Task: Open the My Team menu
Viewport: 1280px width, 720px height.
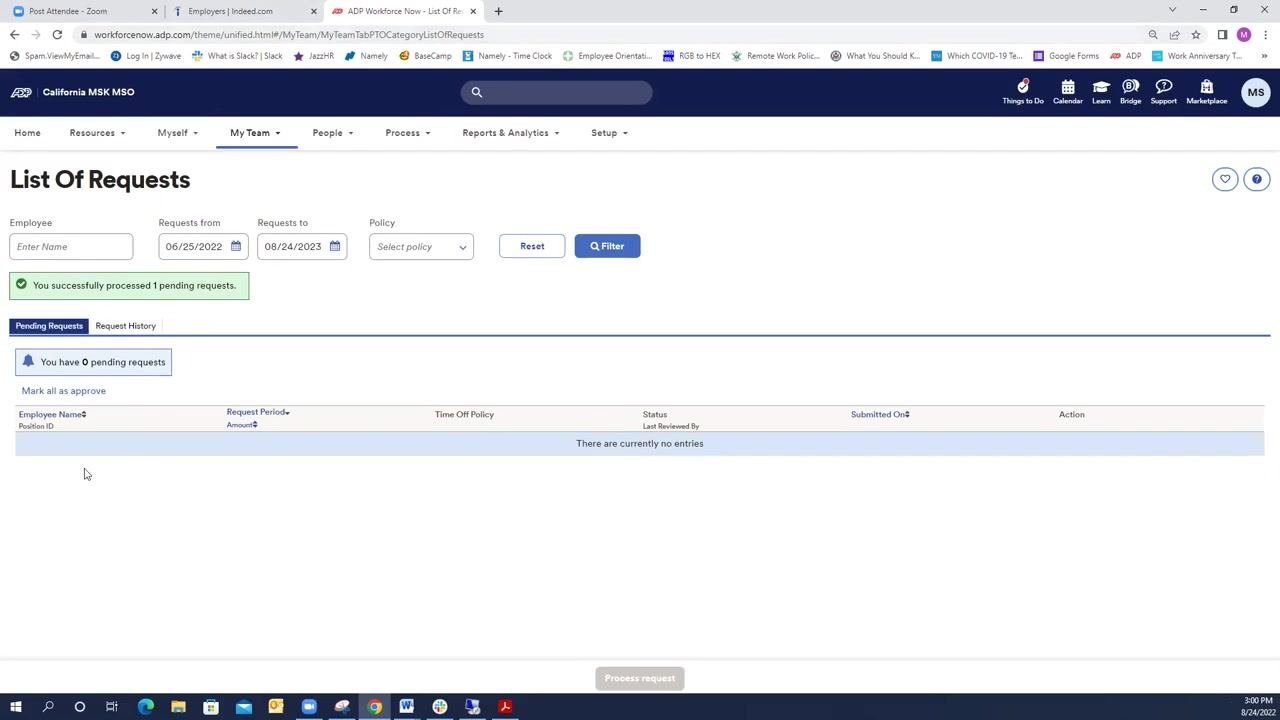Action: click(x=255, y=133)
